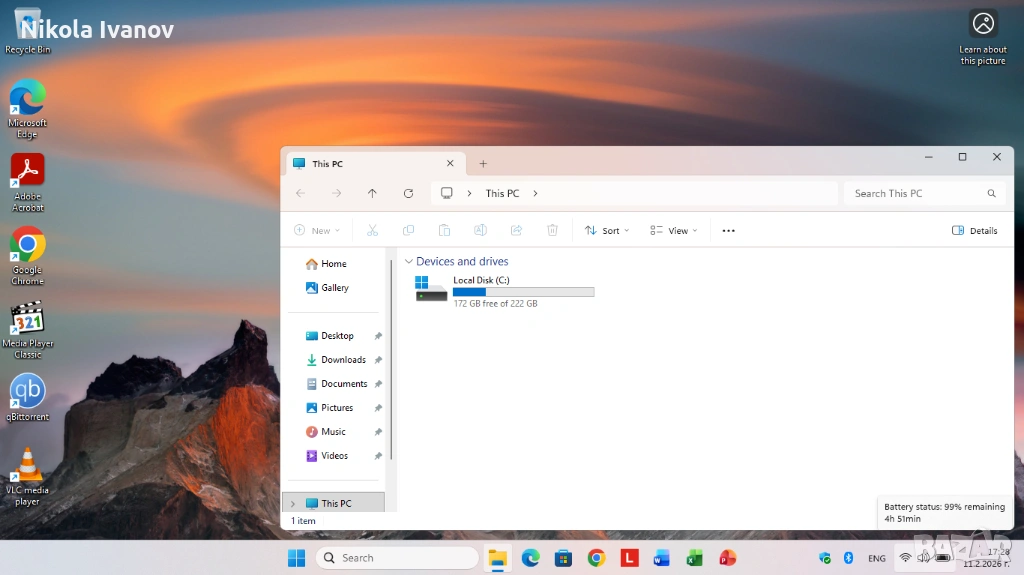1024x575 pixels.
Task: Toggle the Details pane button
Action: (x=975, y=231)
